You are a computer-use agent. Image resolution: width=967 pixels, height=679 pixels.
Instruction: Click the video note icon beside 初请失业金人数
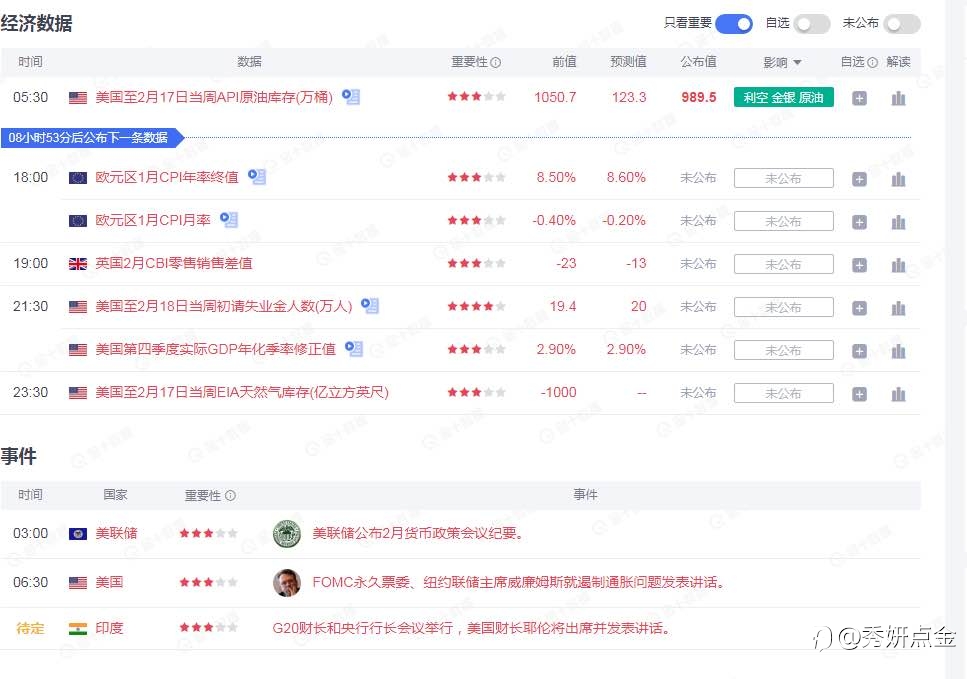click(369, 305)
